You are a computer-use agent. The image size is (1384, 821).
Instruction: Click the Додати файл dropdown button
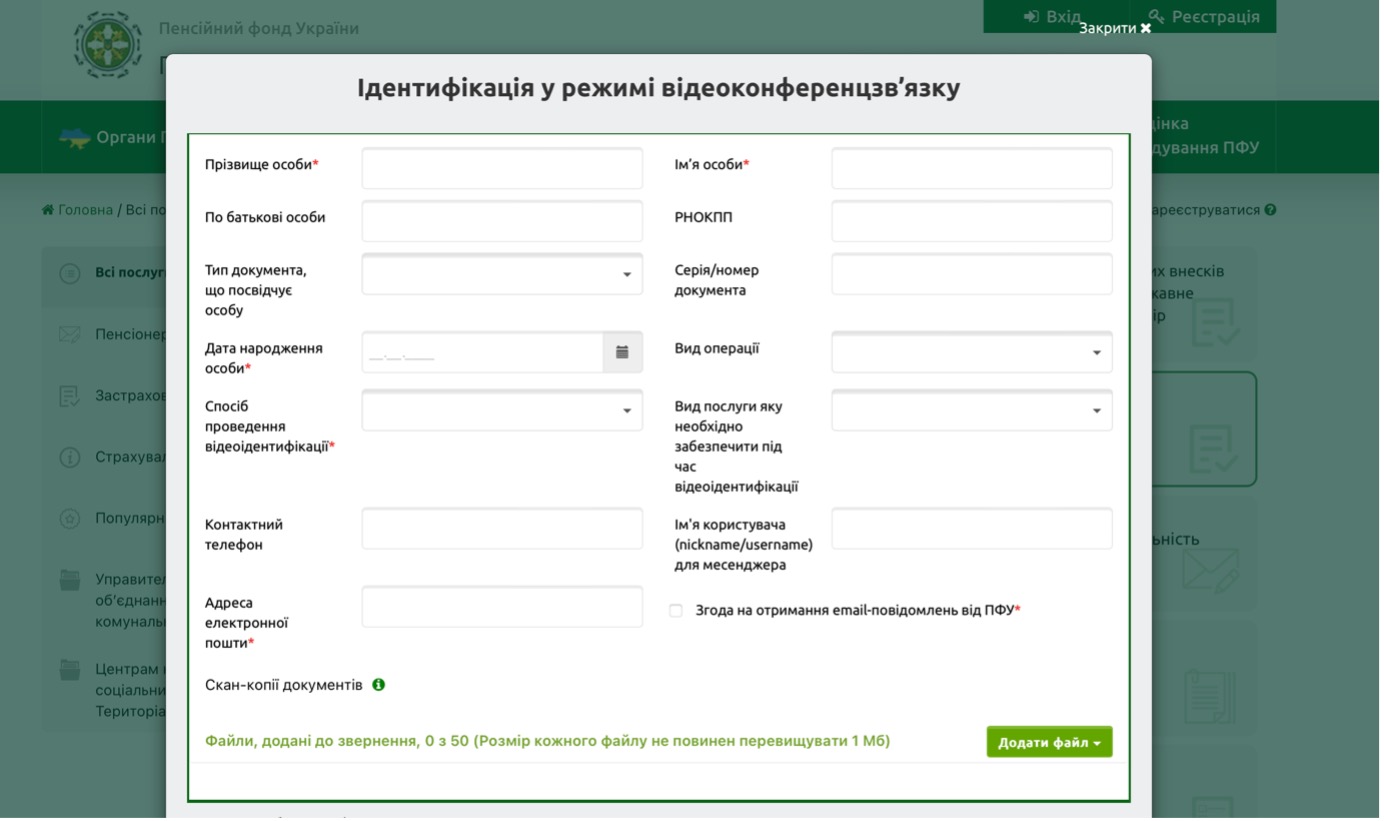1052,744
